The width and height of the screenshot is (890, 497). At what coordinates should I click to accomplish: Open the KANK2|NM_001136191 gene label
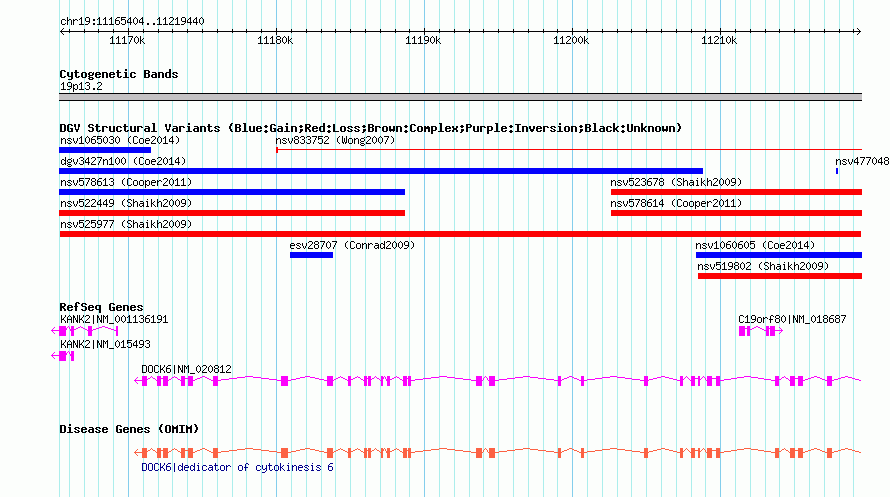(x=114, y=319)
